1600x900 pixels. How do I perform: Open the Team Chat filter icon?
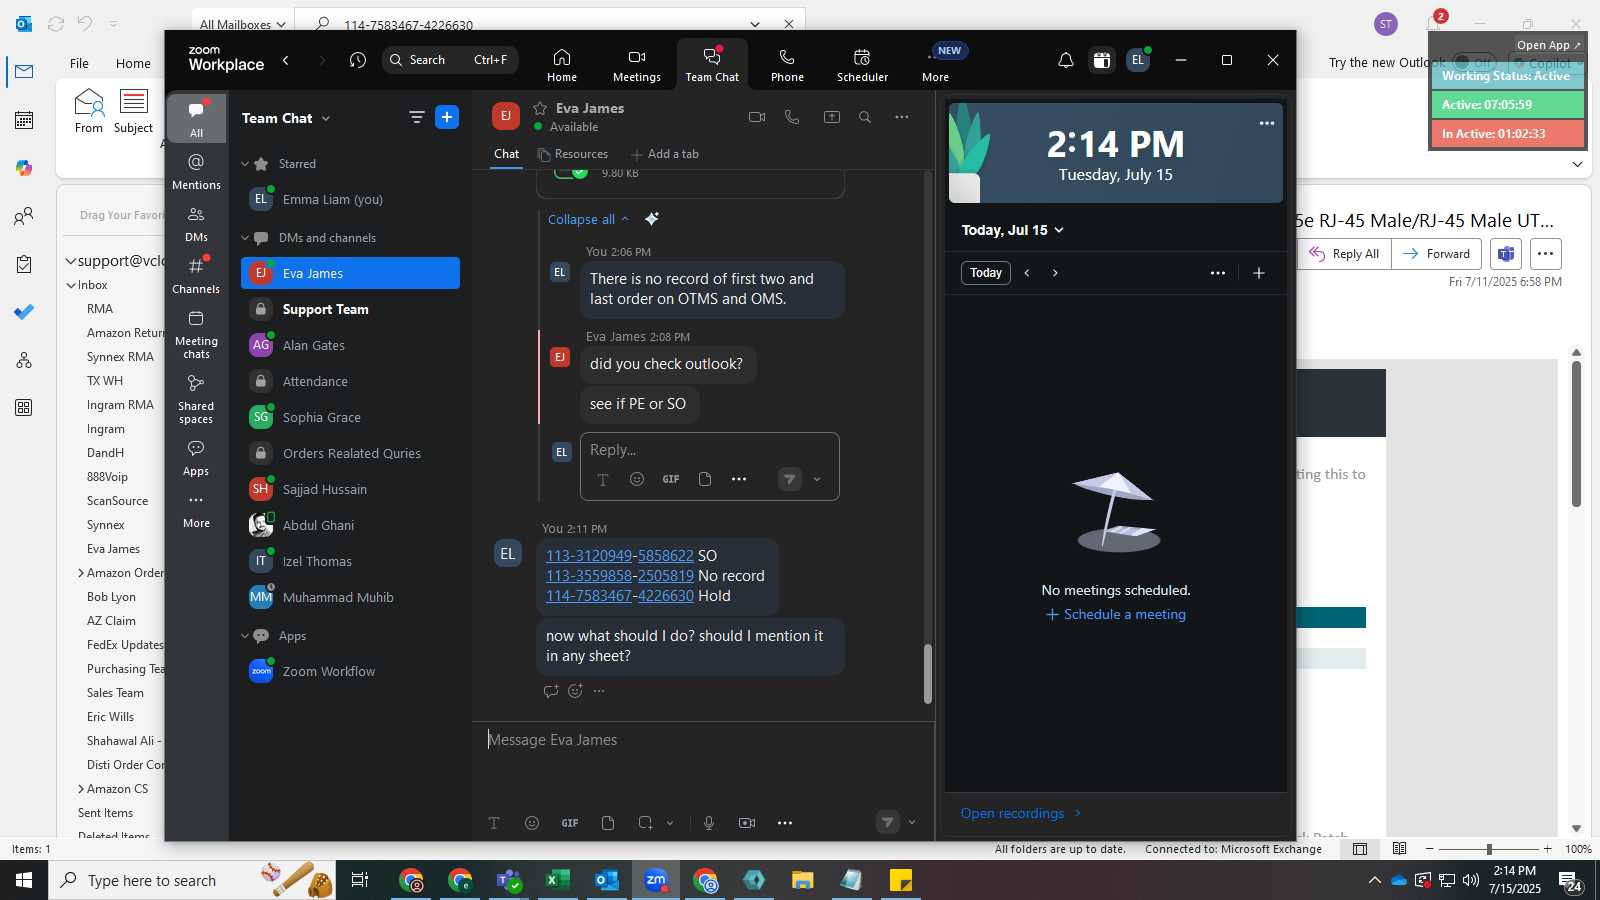coord(417,117)
